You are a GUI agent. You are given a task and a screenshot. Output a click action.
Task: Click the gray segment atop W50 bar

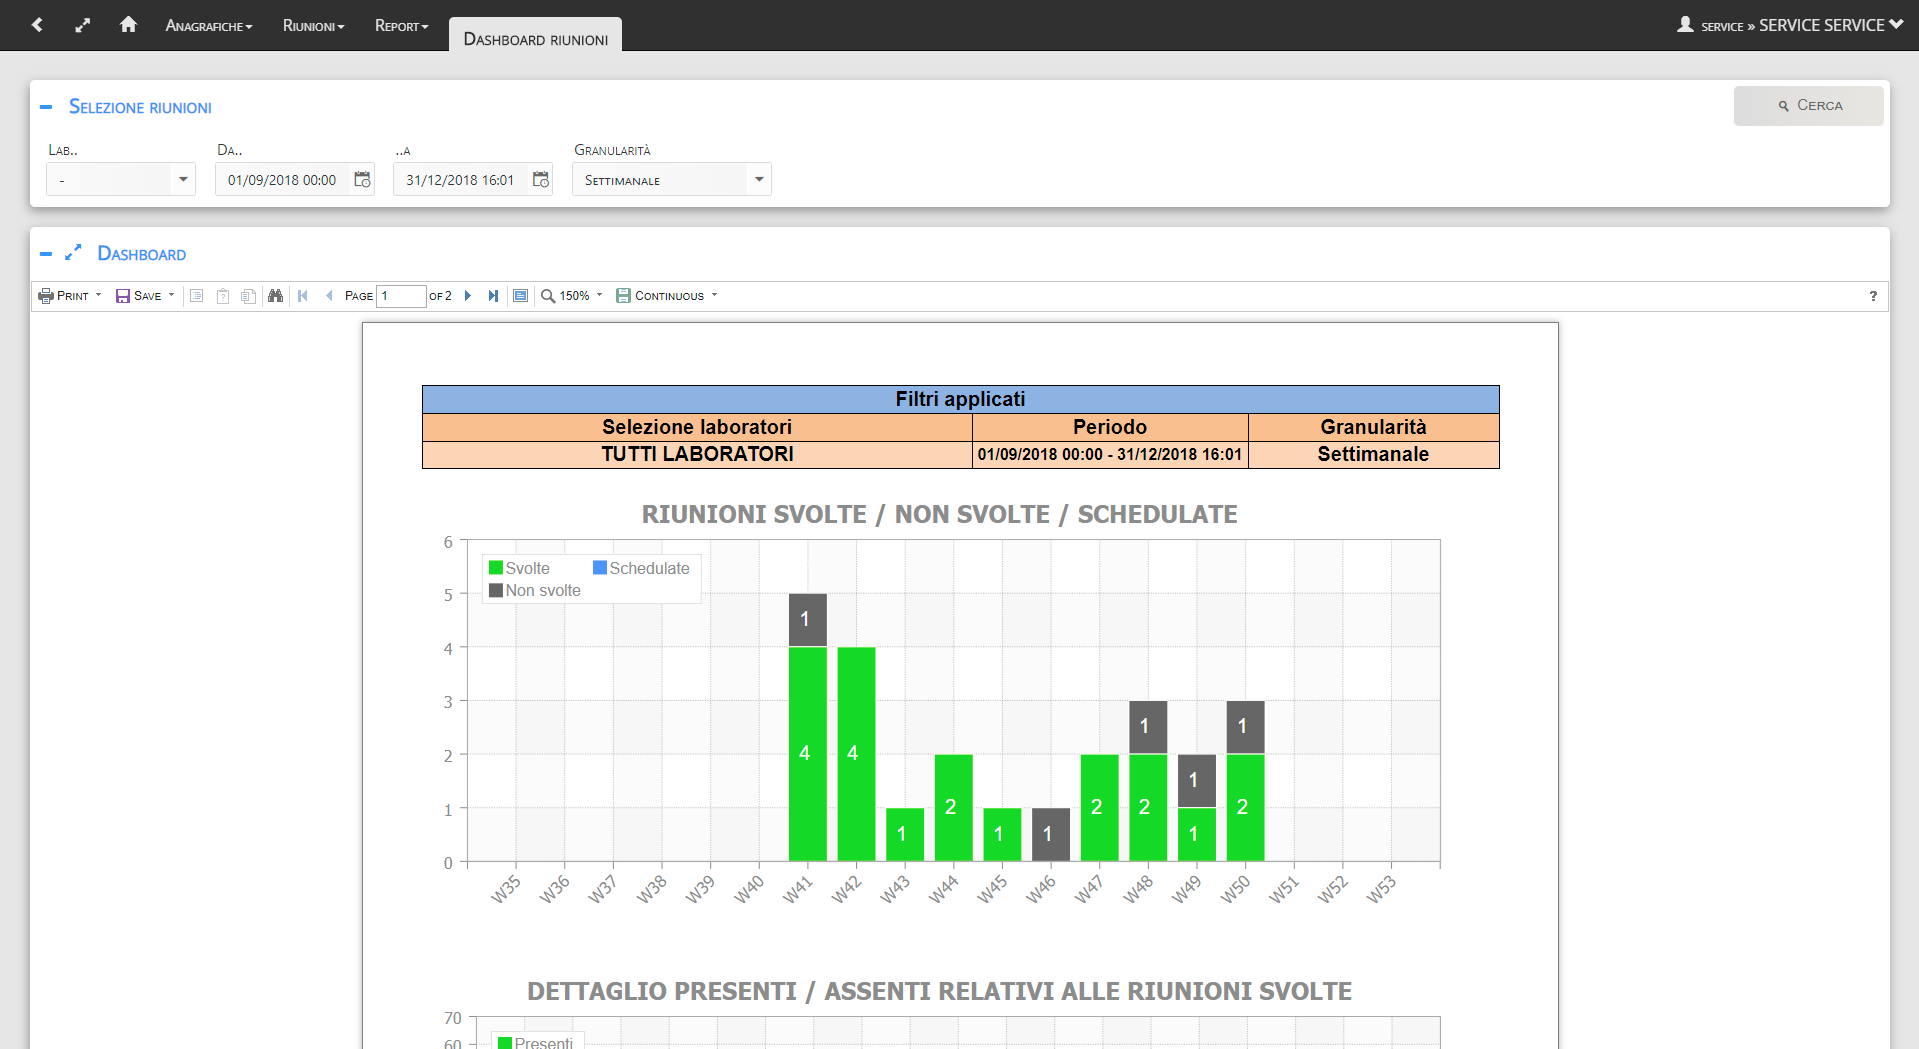click(x=1246, y=727)
